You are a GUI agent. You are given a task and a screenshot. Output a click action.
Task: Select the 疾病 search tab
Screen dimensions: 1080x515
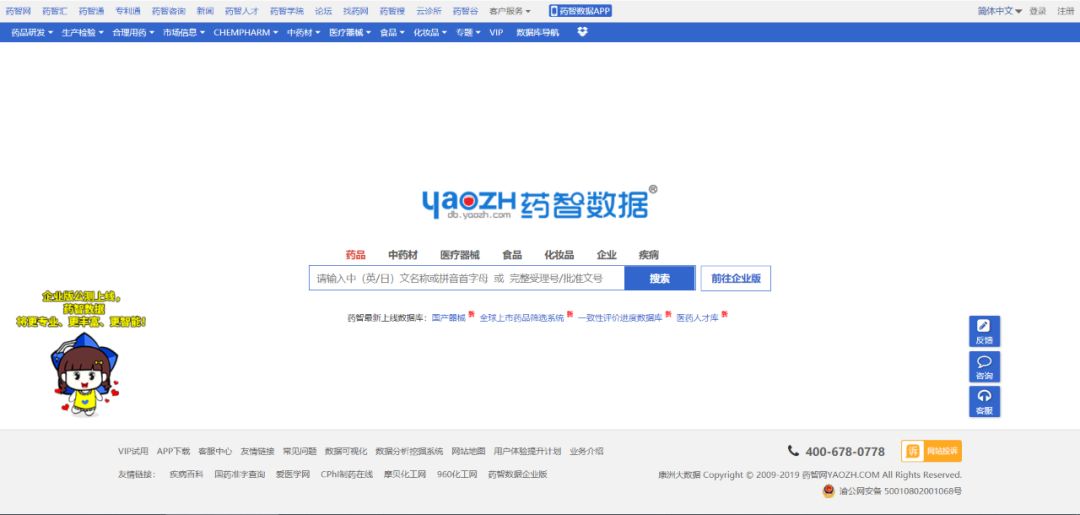point(649,255)
